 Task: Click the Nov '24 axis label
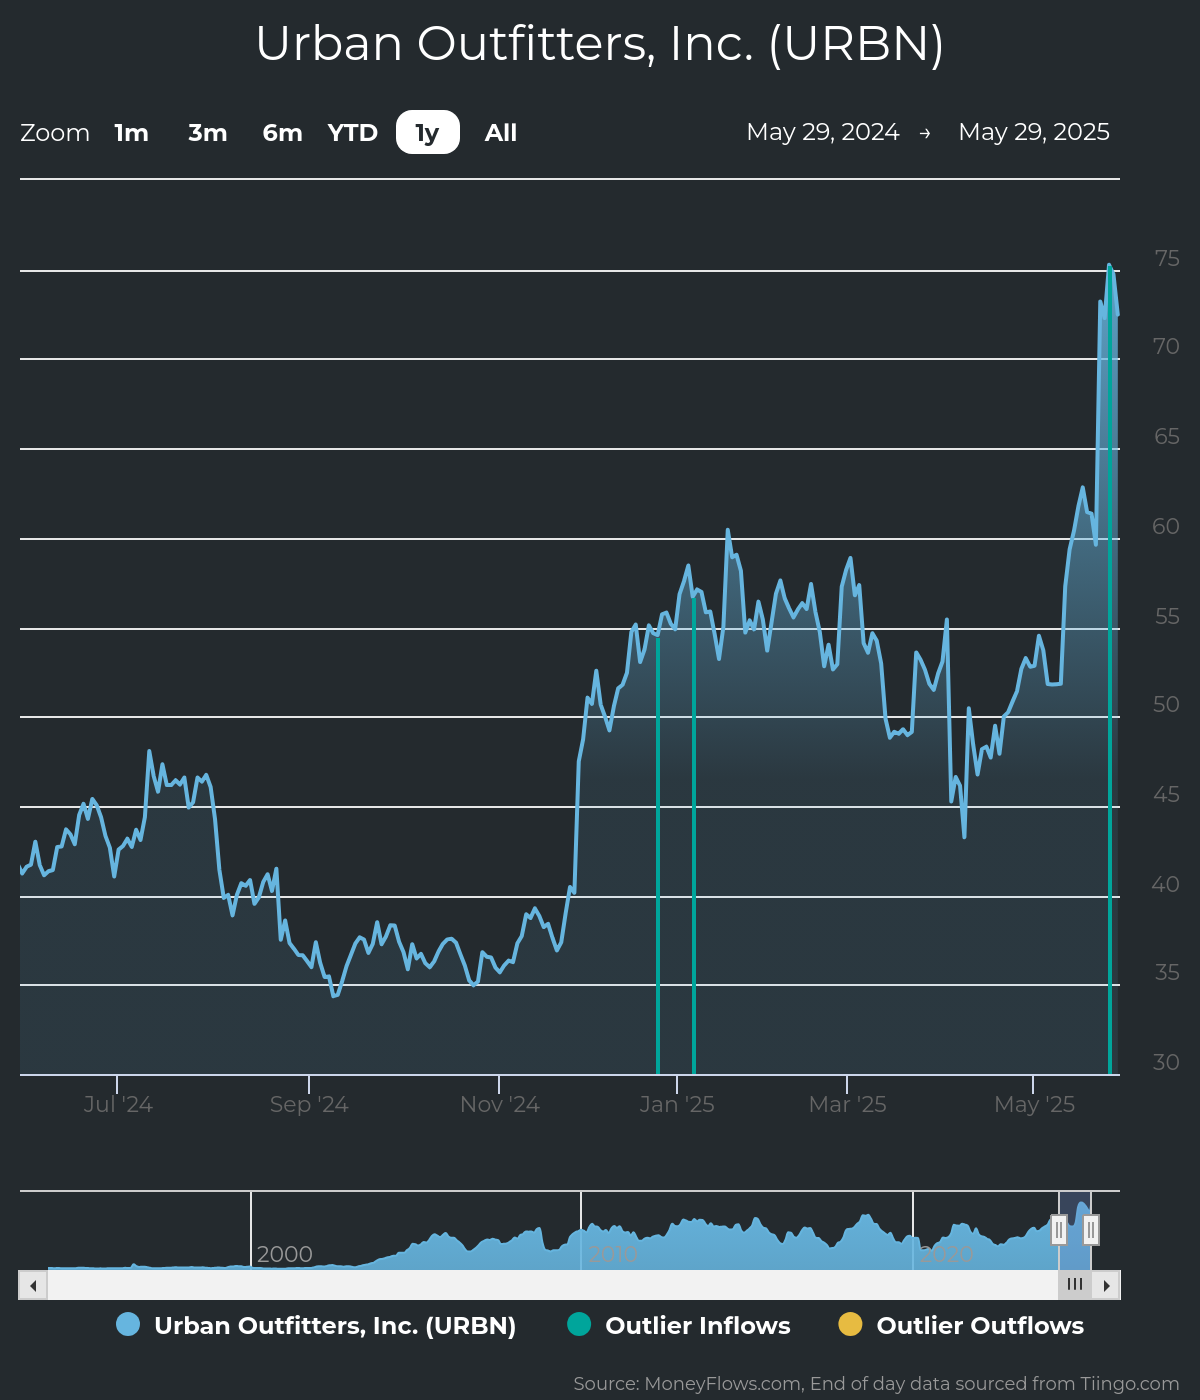click(500, 1104)
